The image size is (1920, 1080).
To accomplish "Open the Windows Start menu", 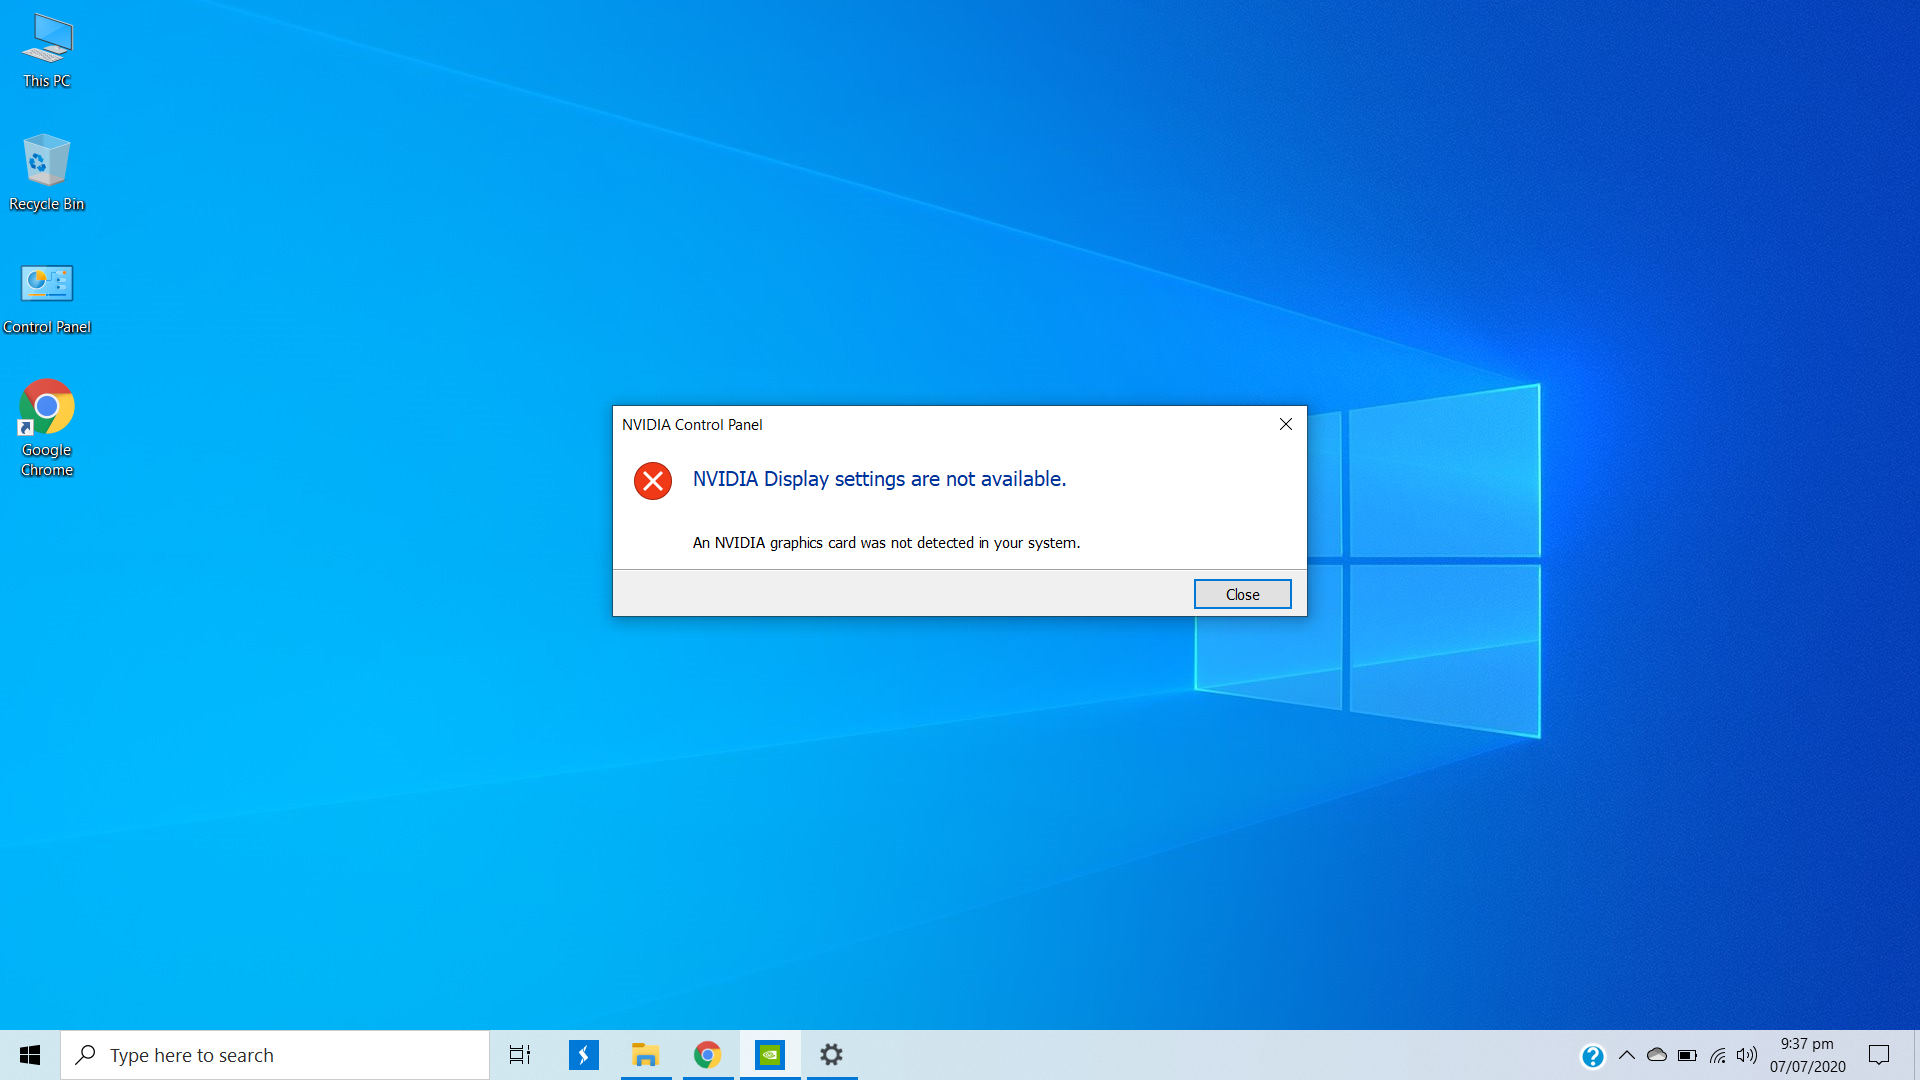I will 30,1055.
